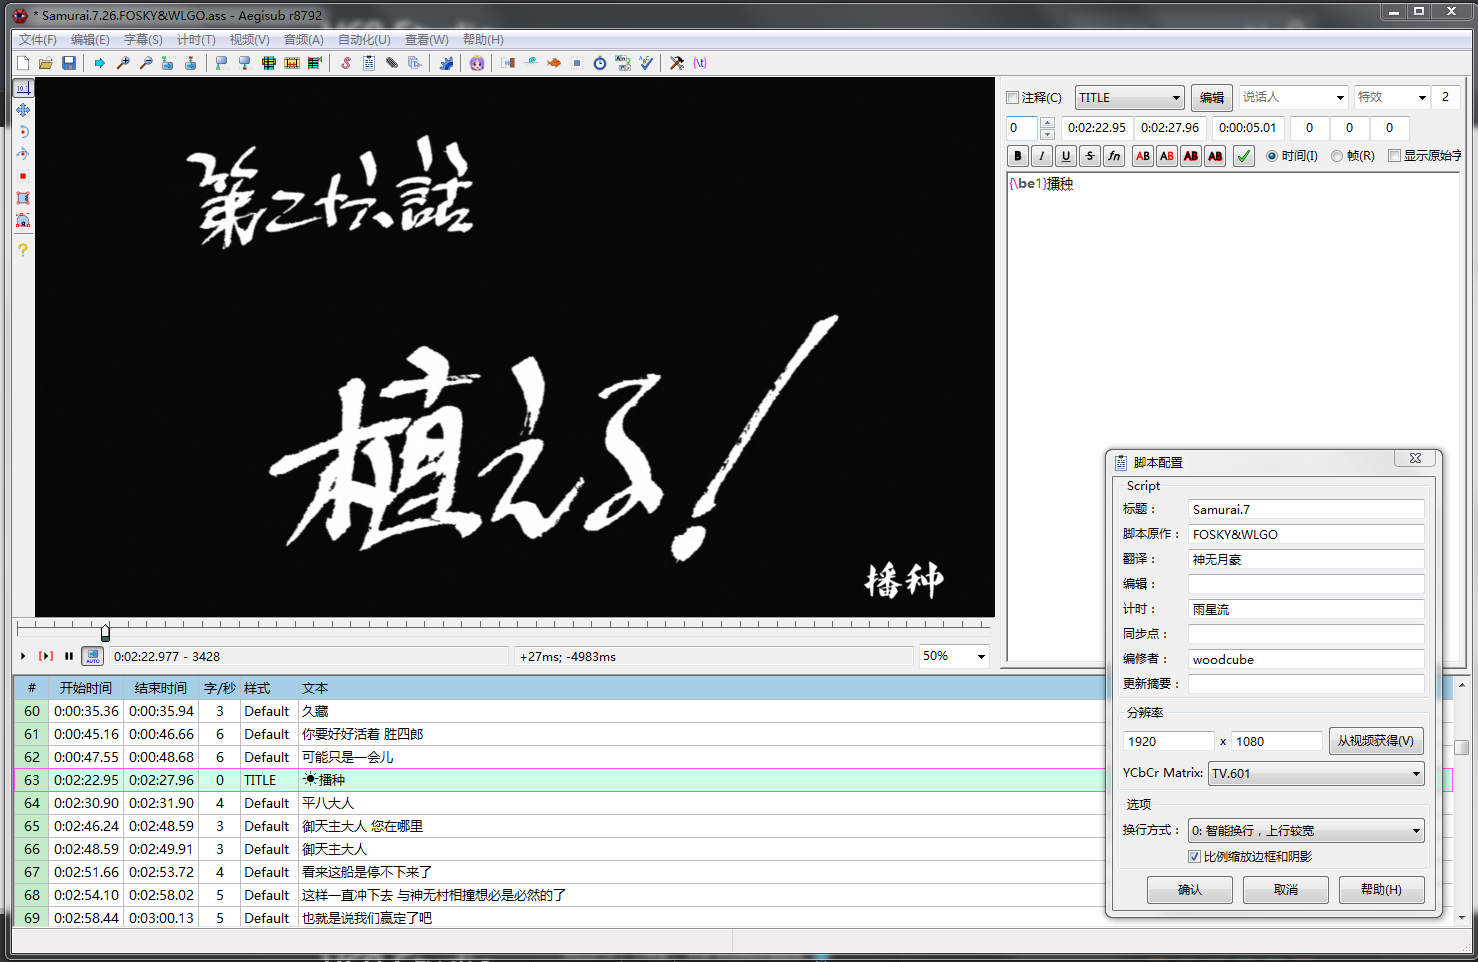The image size is (1478, 962).
Task: Click the 标题 field containing Samurai.7
Action: click(1306, 510)
